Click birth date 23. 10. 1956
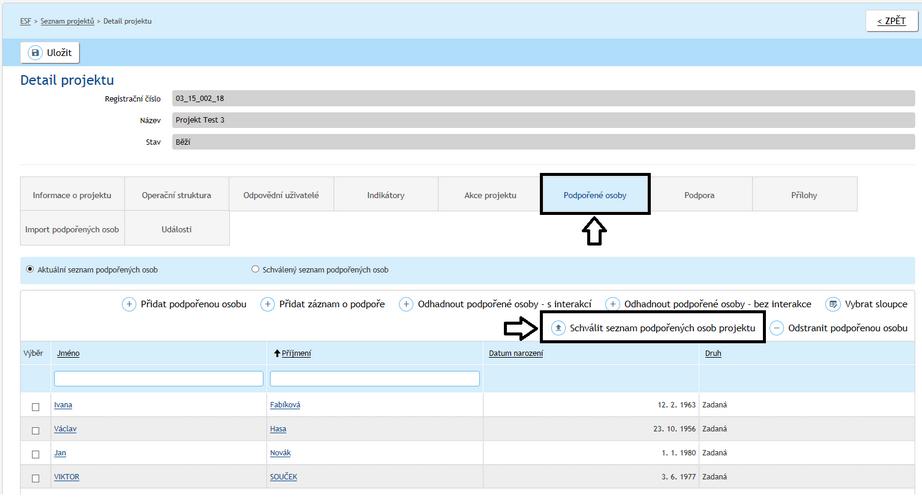 (674, 429)
